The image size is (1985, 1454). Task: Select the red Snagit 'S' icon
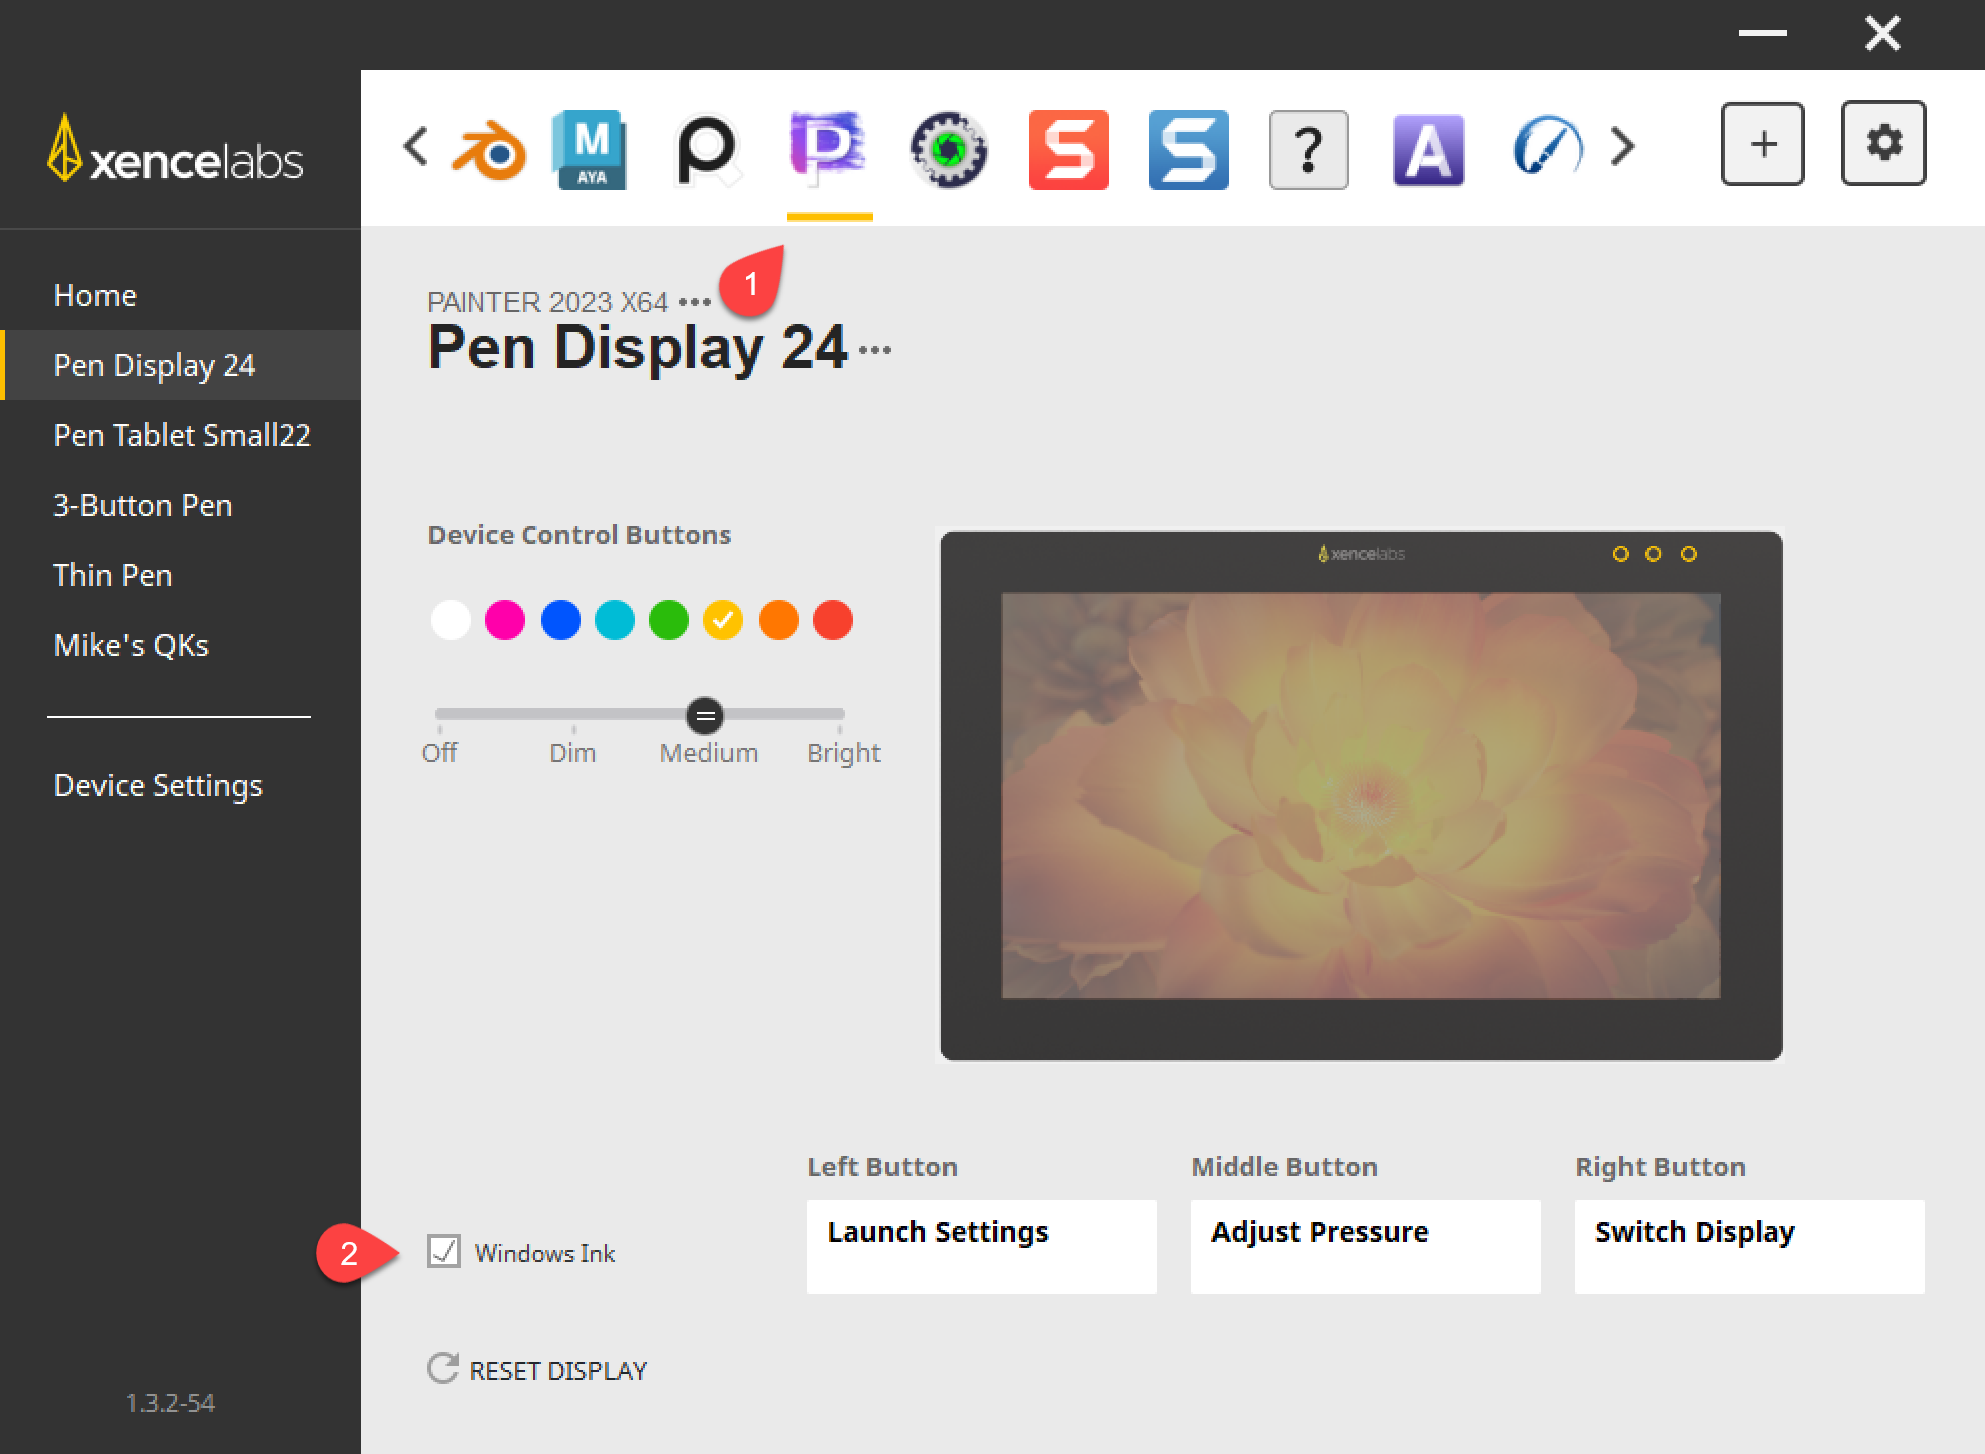click(1068, 150)
